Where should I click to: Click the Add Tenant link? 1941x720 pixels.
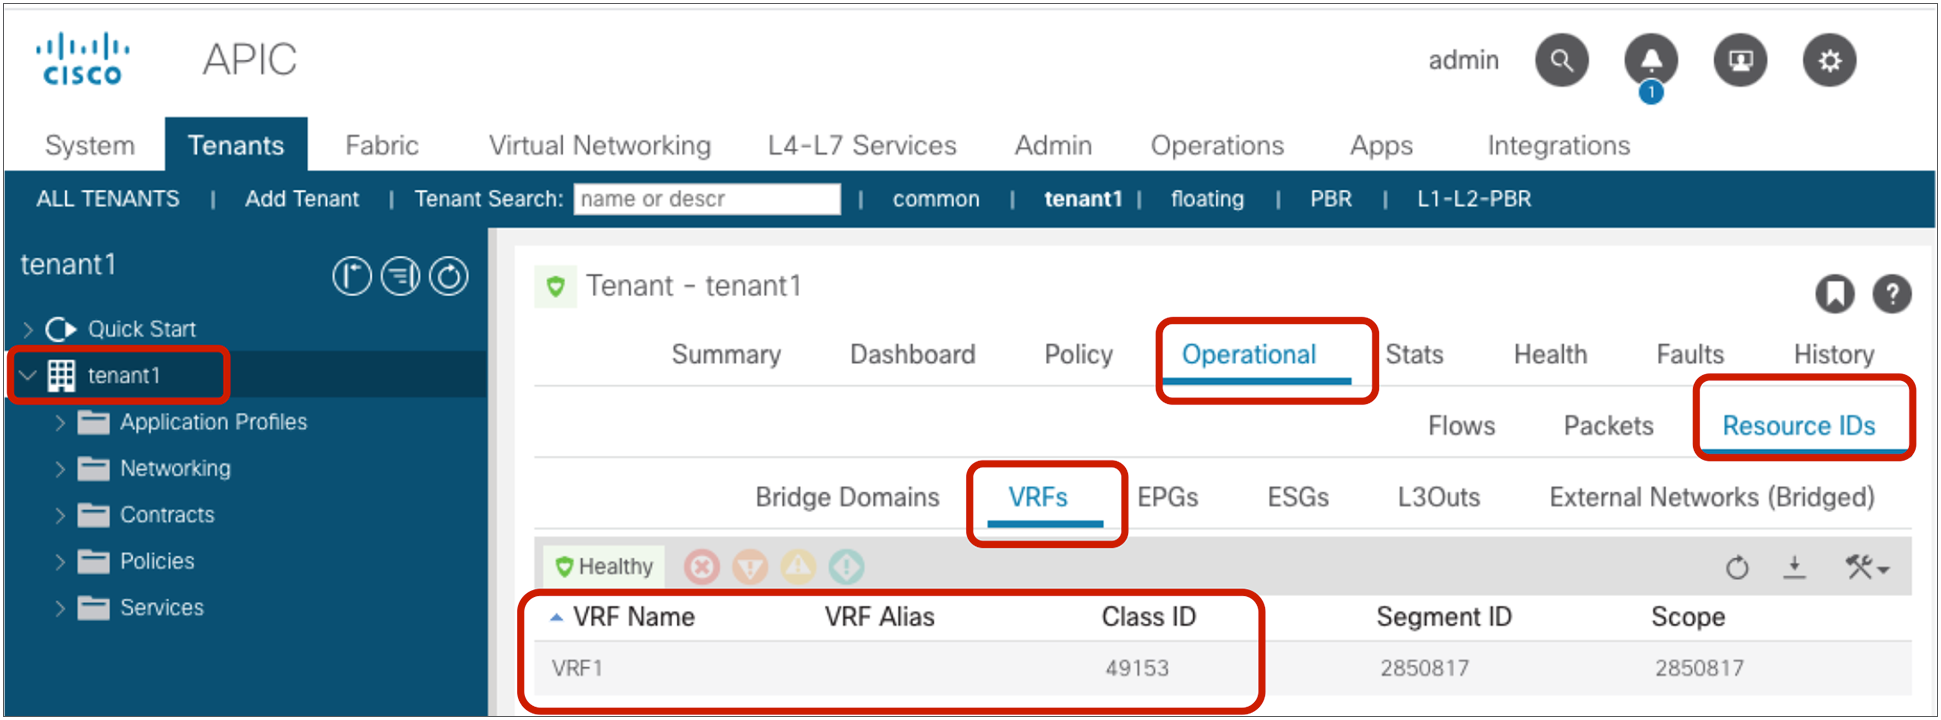coord(302,199)
